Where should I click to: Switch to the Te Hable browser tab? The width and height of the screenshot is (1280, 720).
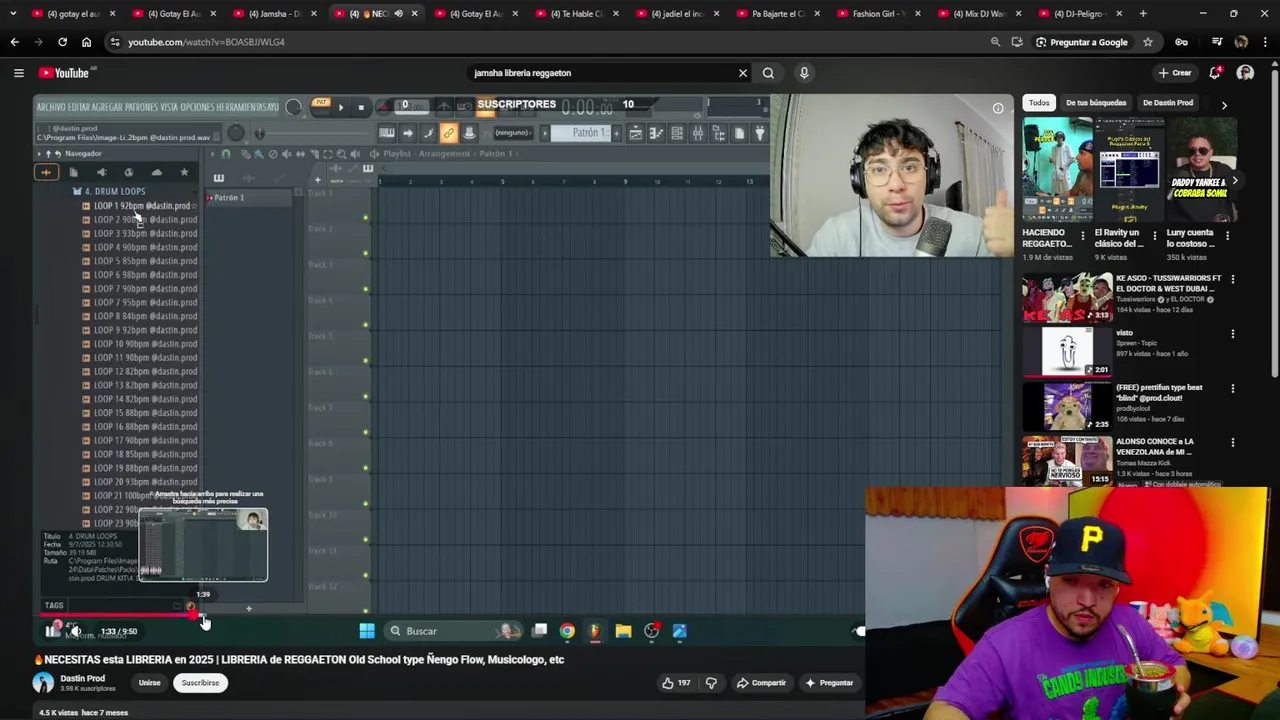point(575,13)
